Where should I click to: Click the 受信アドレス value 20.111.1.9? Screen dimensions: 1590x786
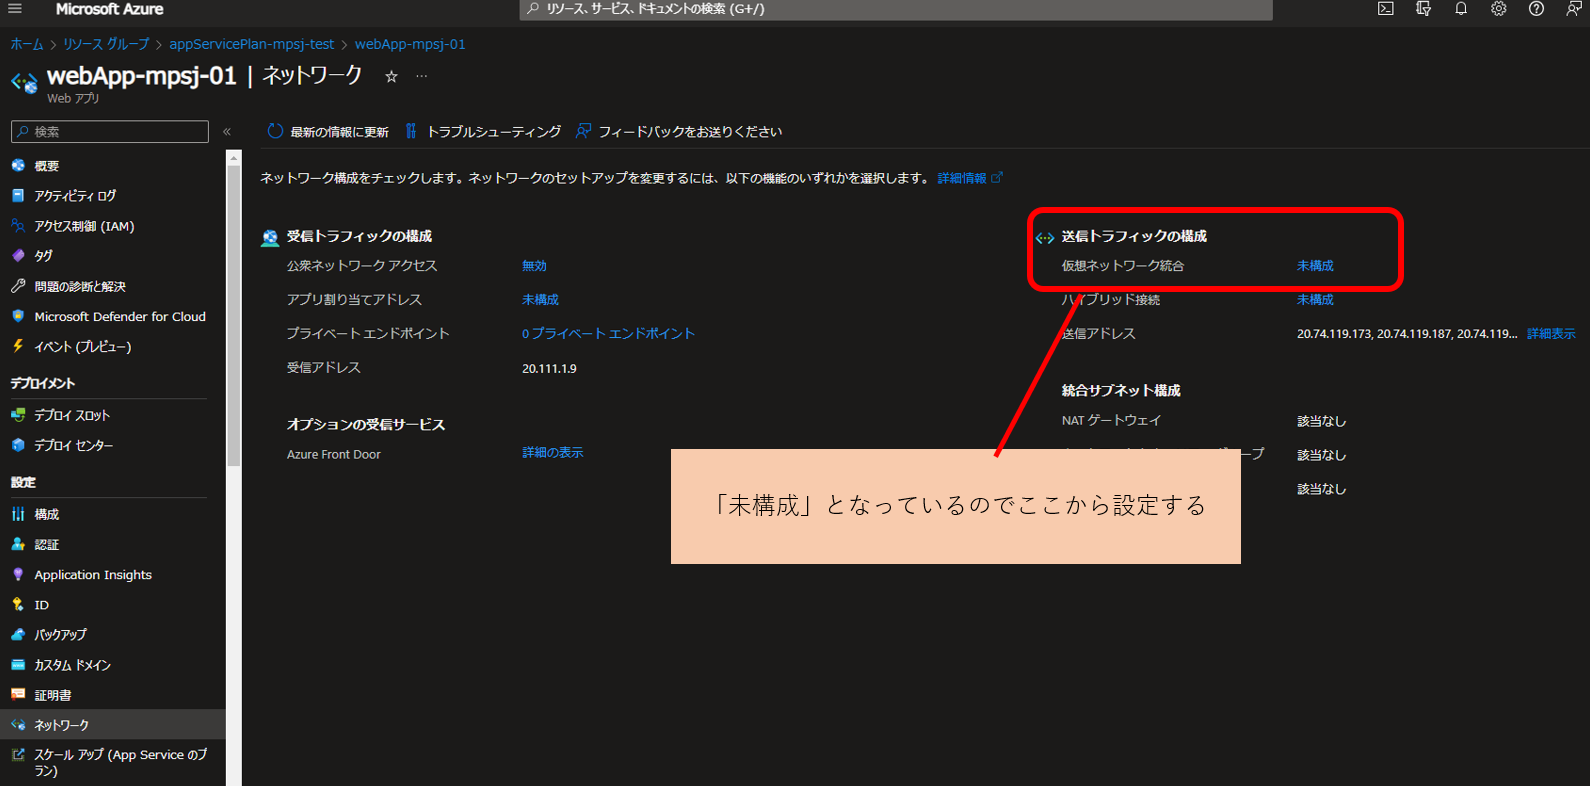(x=549, y=369)
